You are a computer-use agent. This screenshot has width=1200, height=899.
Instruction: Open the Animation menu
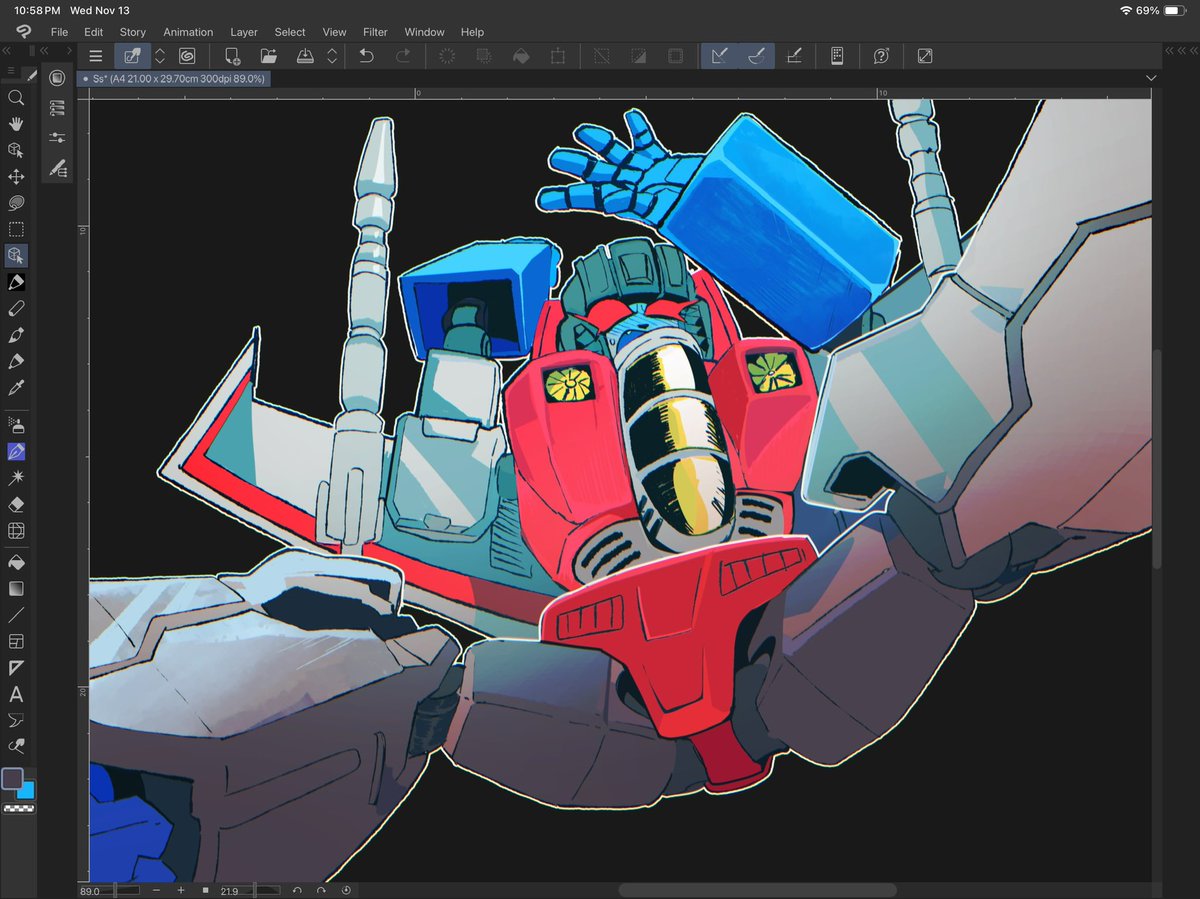pos(188,32)
